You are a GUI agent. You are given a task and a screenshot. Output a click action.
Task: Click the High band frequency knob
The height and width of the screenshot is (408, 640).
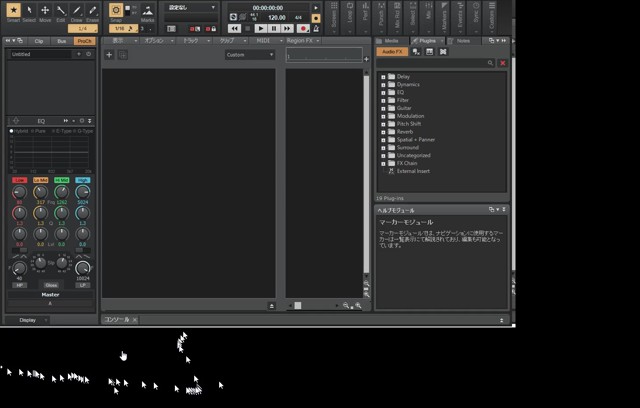point(83,192)
